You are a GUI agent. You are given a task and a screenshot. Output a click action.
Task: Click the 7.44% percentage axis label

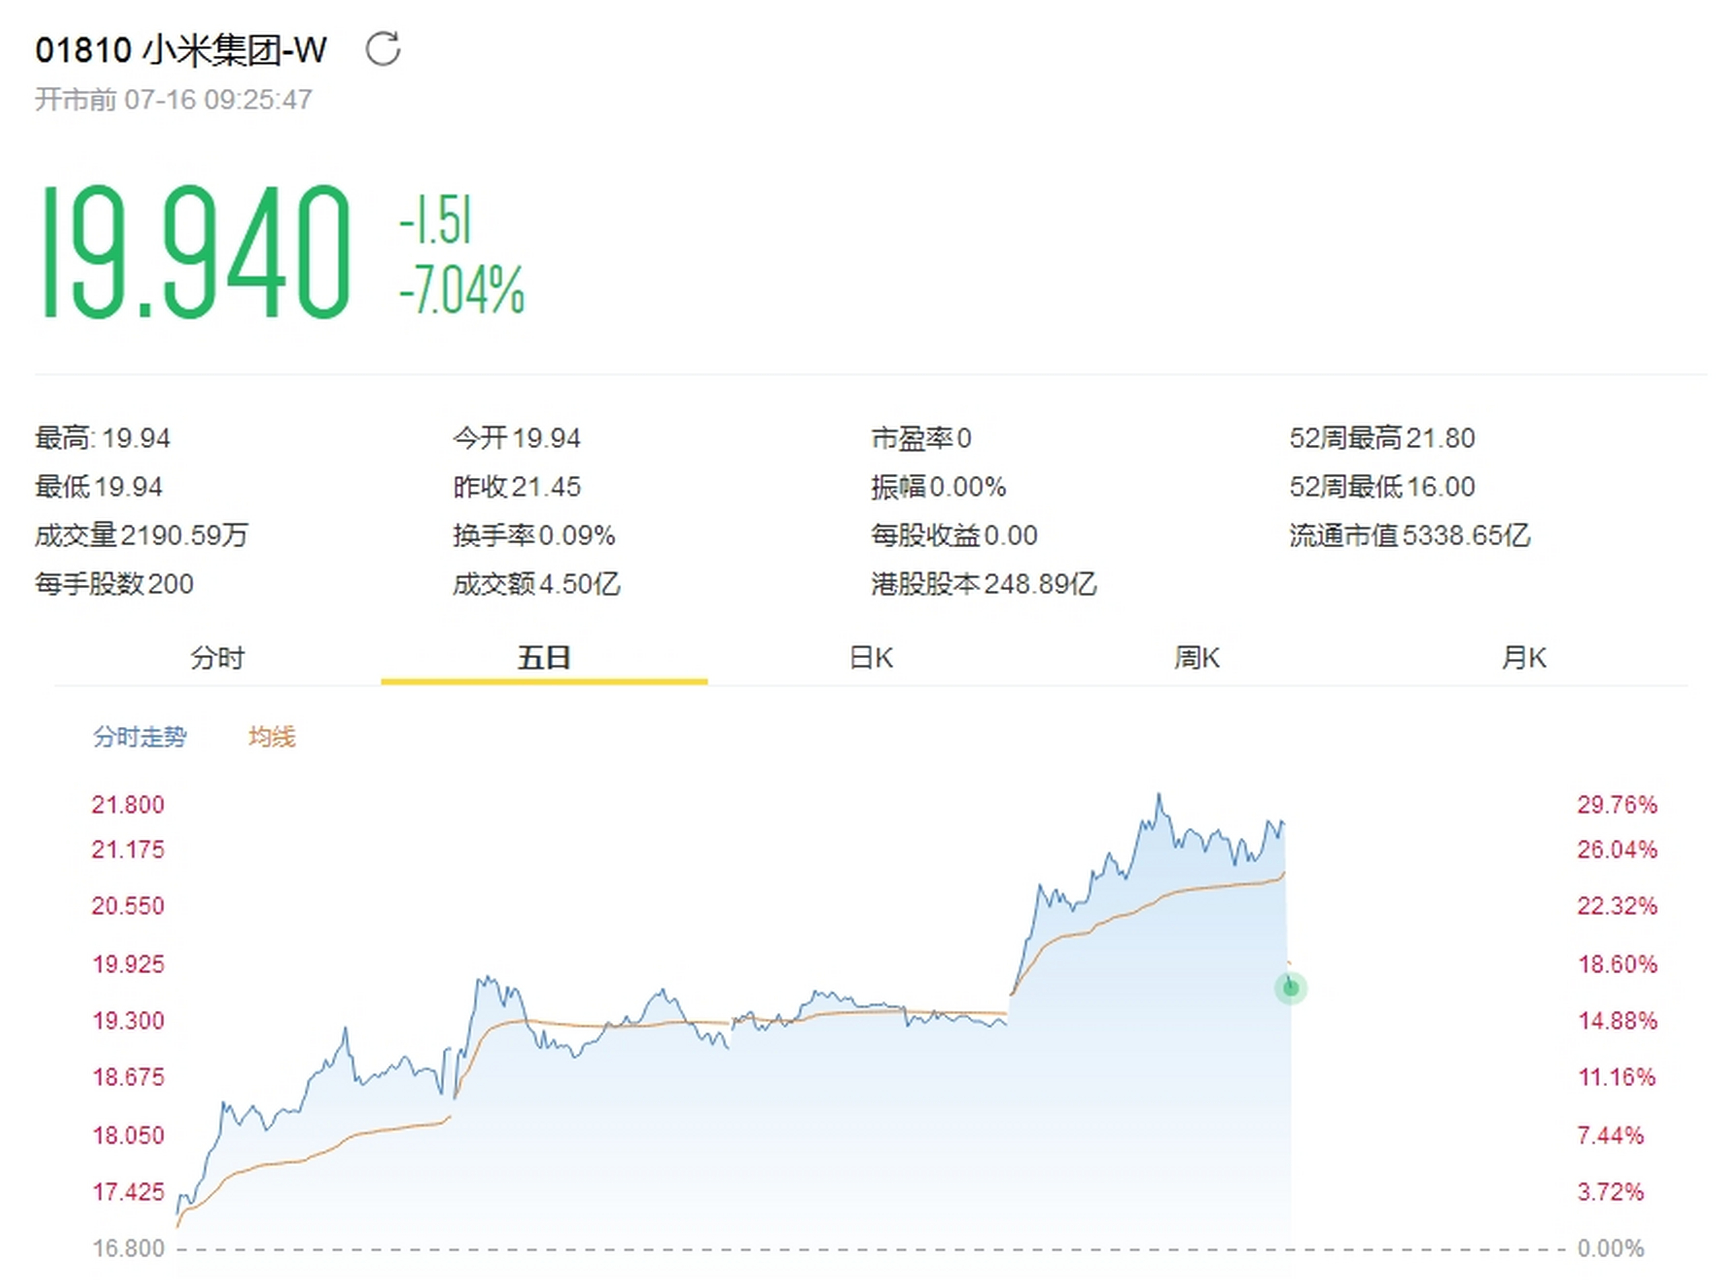point(1611,1135)
